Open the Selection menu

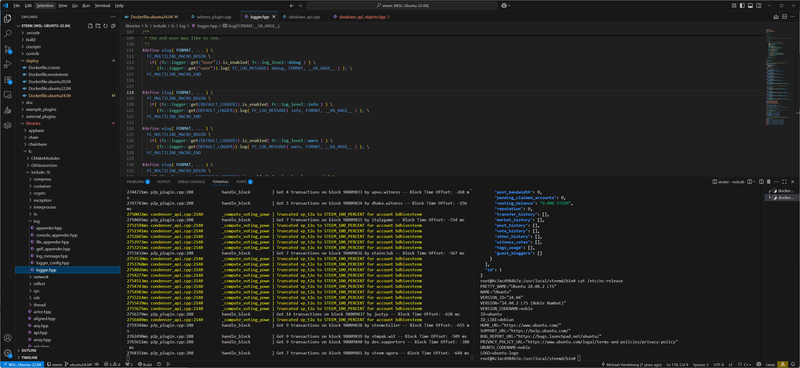pos(44,5)
